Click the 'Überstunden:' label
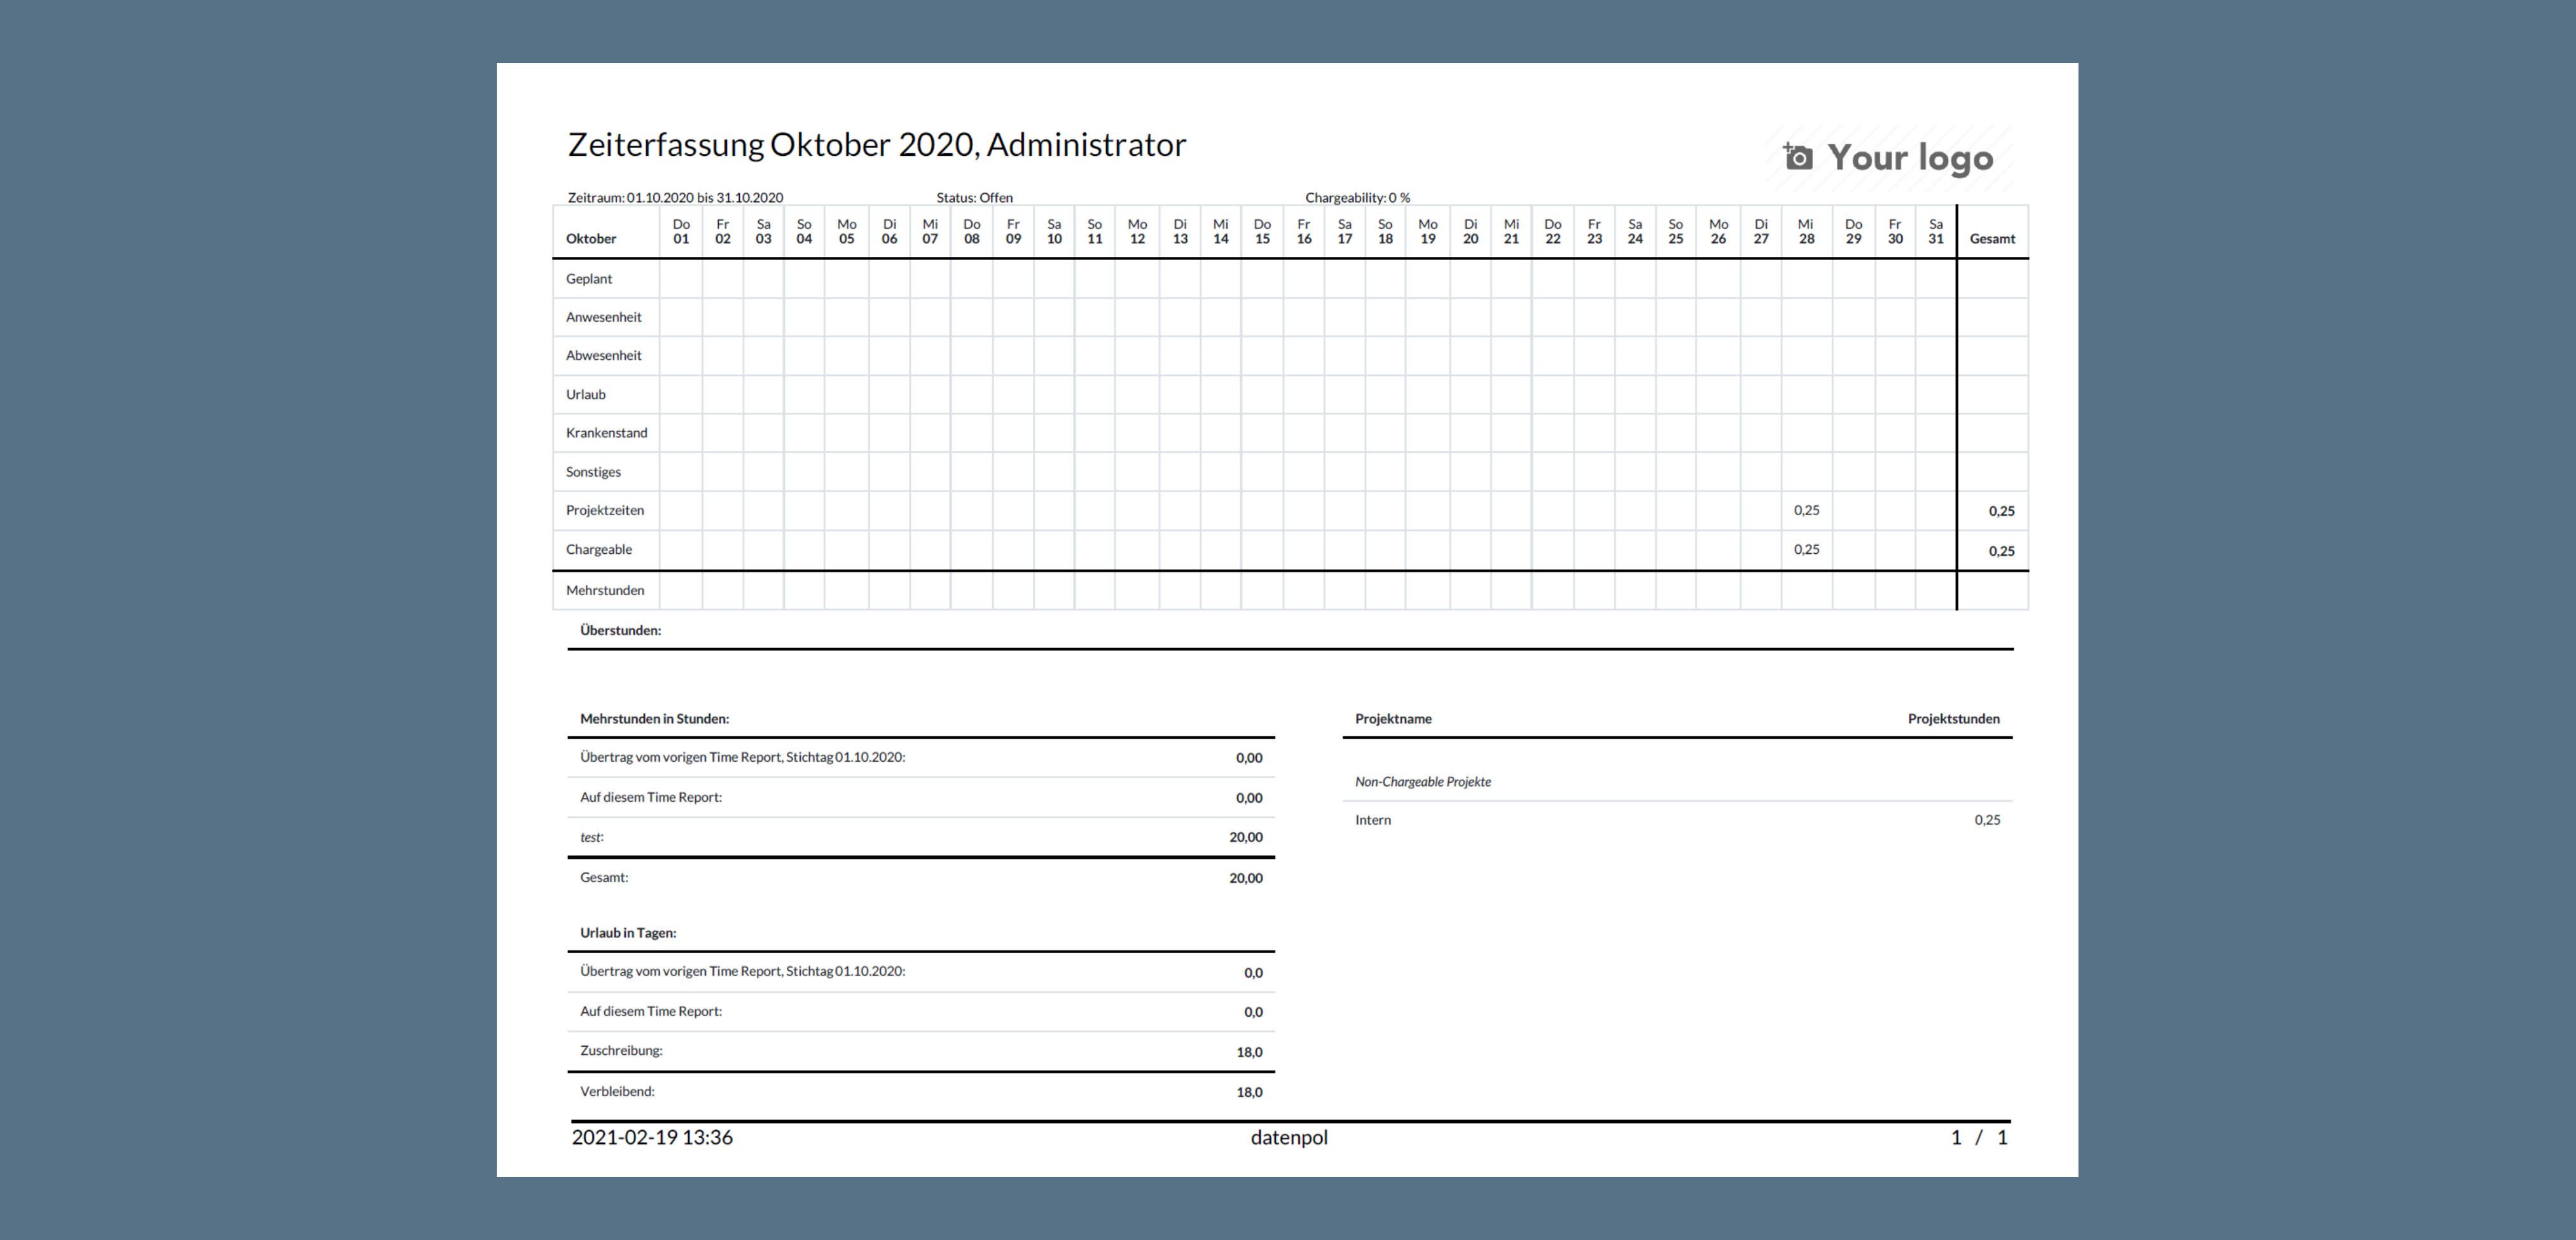Image resolution: width=2576 pixels, height=1240 pixels. pos(621,630)
